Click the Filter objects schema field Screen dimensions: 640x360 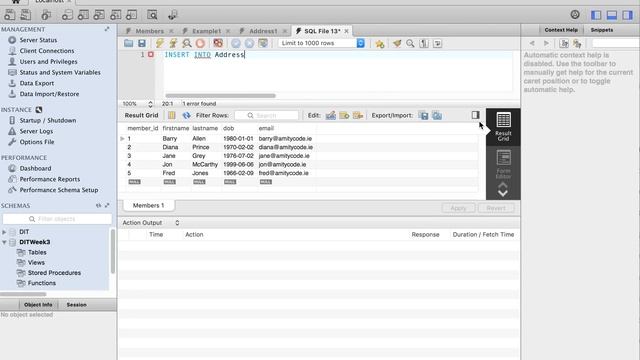(57, 219)
